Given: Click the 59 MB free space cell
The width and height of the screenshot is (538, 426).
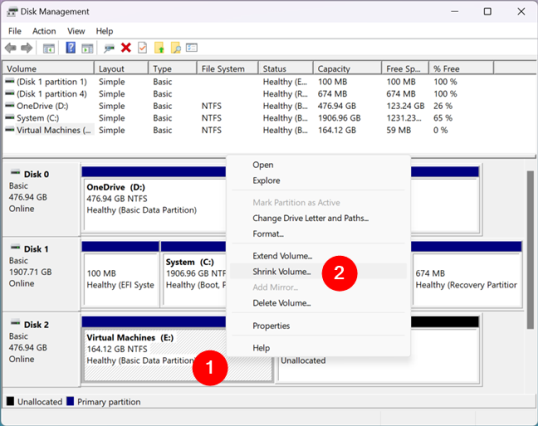Looking at the screenshot, I should [x=398, y=130].
